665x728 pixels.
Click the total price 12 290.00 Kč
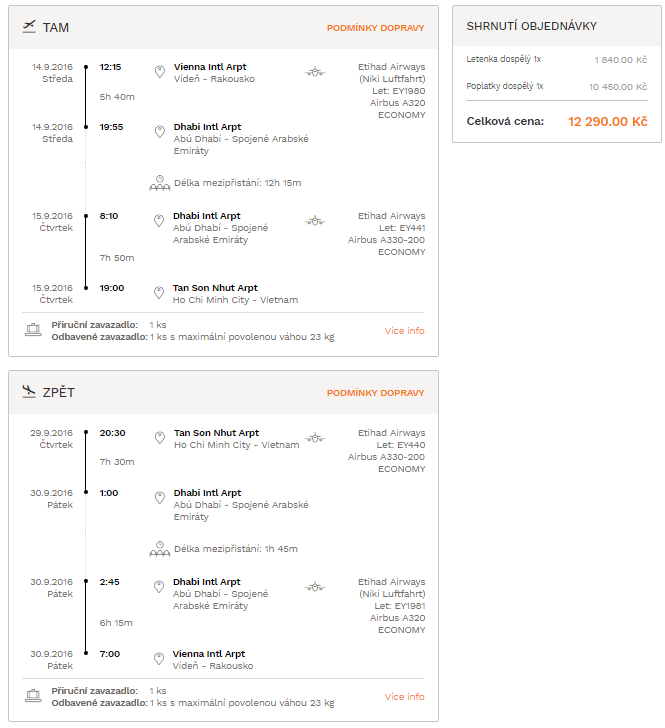point(607,122)
